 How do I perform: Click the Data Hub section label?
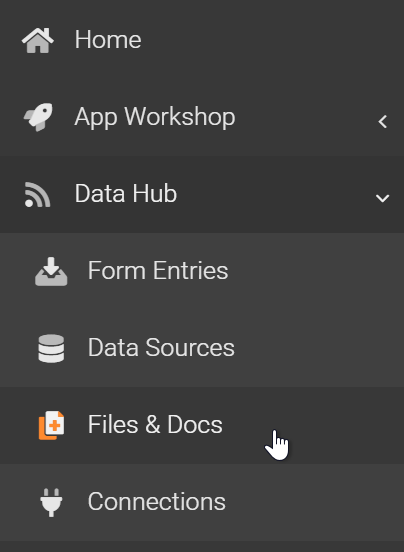(126, 194)
